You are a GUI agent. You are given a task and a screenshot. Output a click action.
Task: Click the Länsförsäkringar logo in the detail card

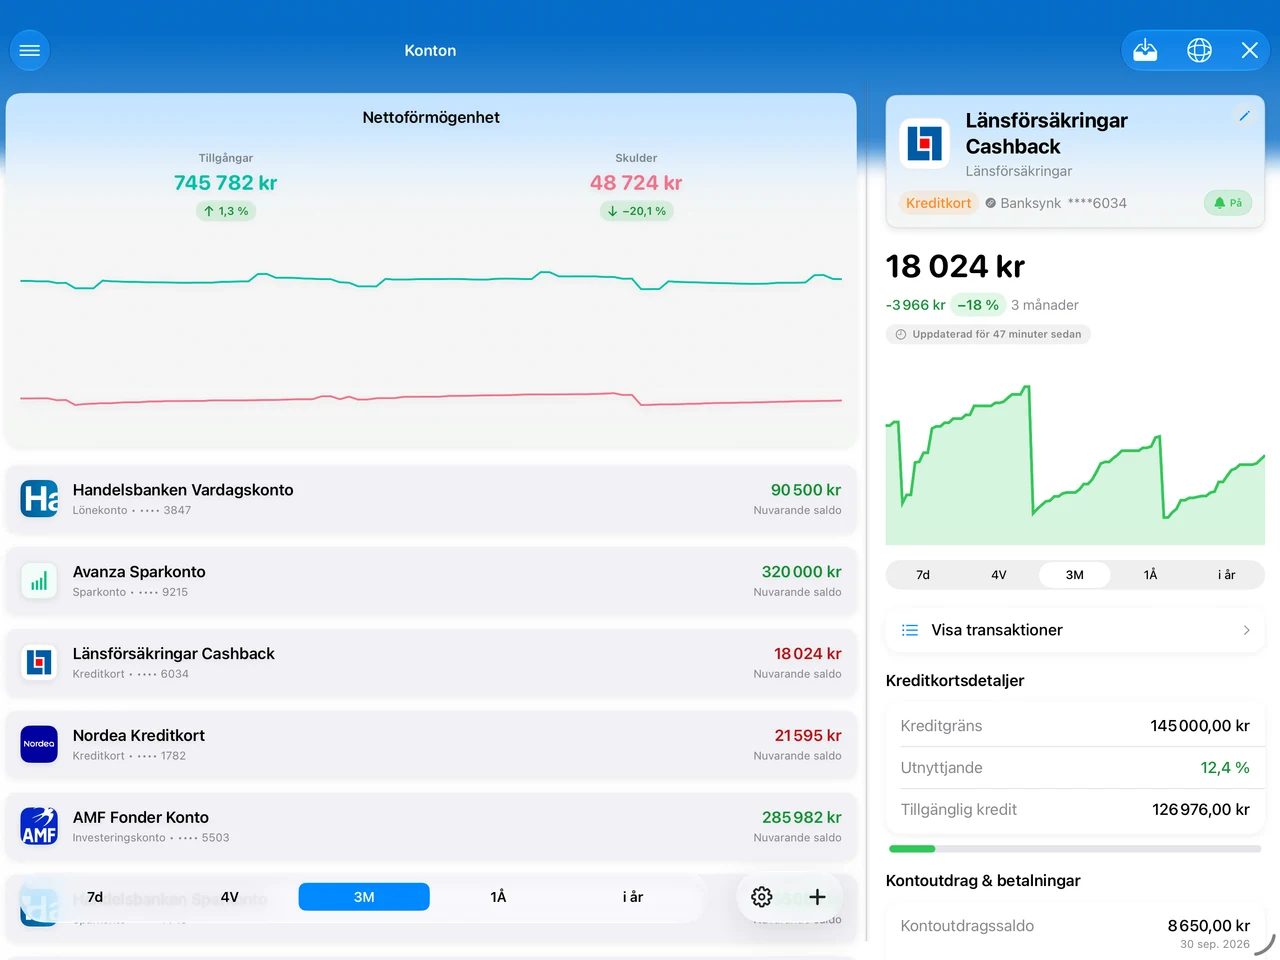point(925,143)
